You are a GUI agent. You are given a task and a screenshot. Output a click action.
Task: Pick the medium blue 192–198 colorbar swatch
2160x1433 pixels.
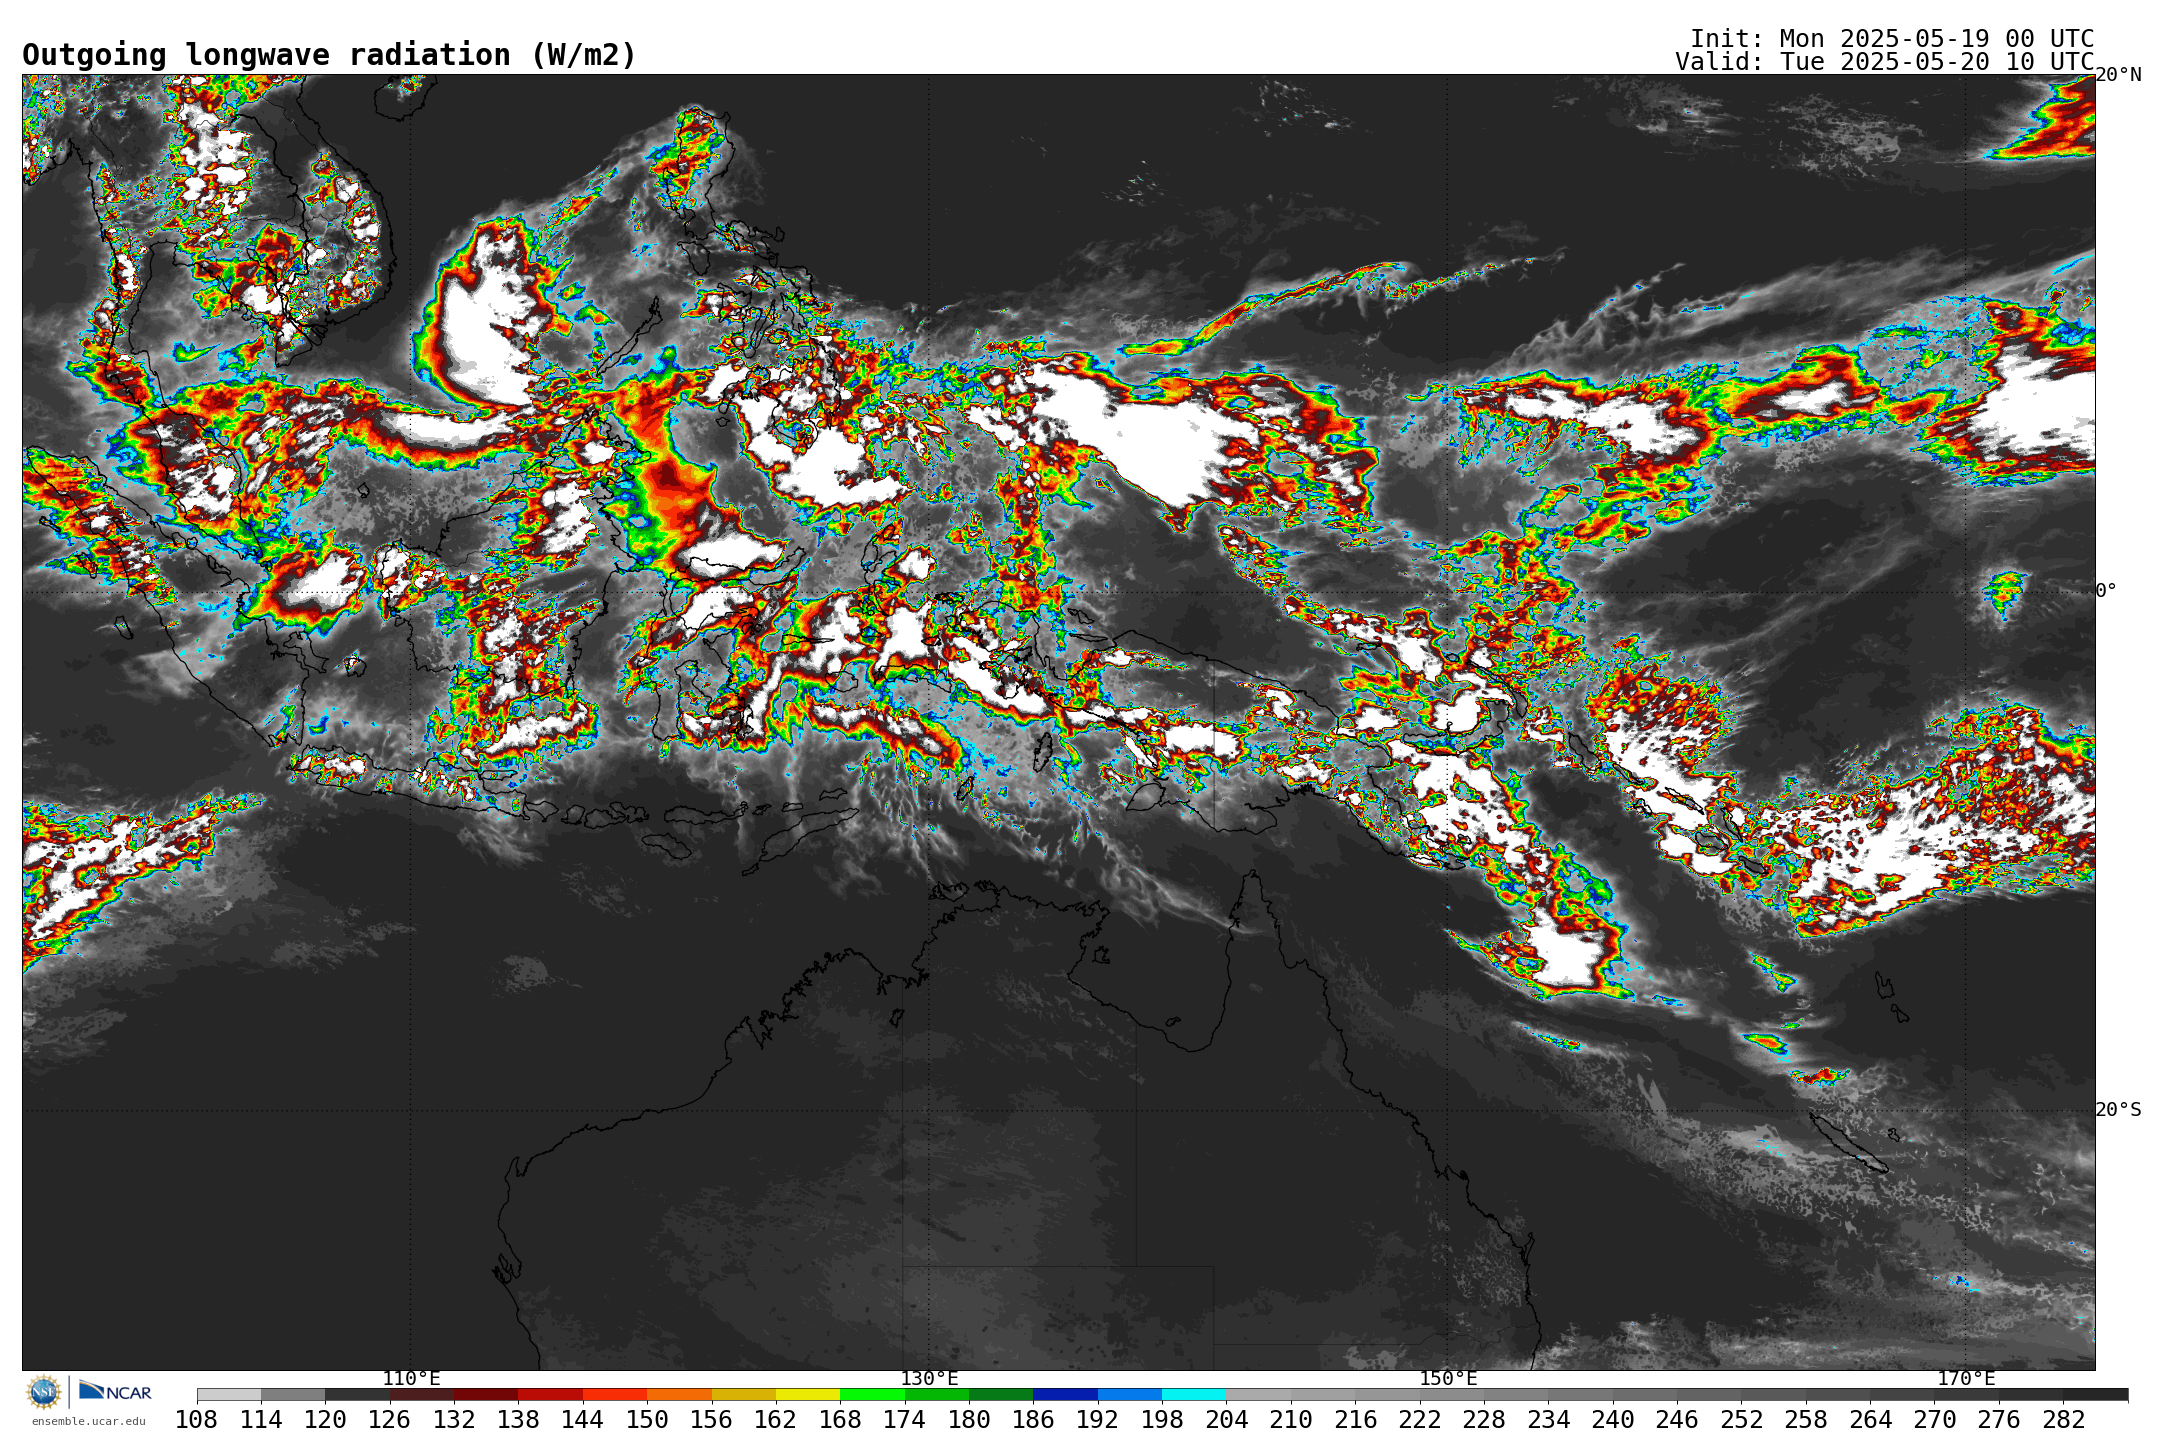click(1130, 1395)
